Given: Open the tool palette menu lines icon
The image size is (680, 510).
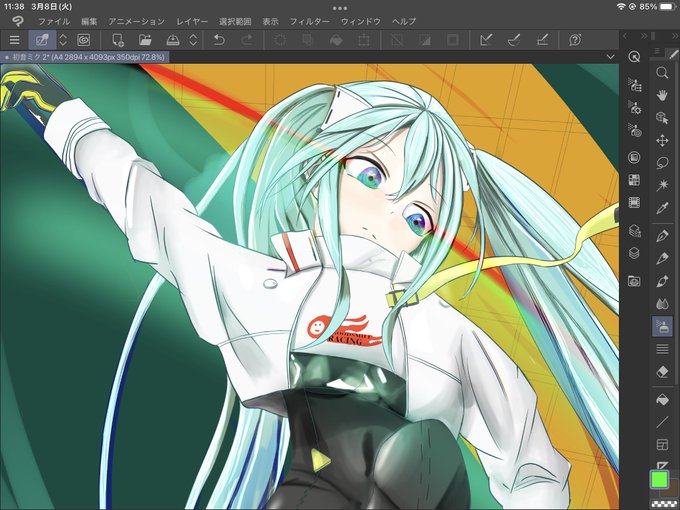Looking at the screenshot, I should 657,51.
